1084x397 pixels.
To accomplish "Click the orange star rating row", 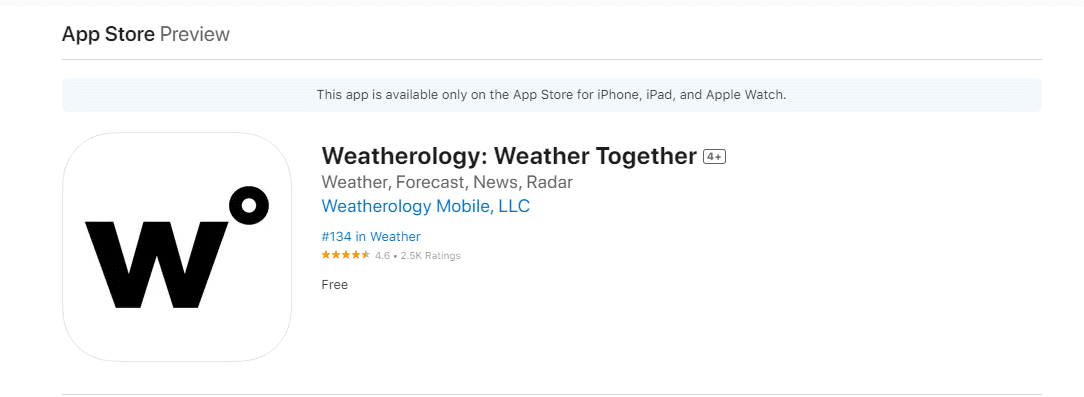I will pyautogui.click(x=346, y=255).
